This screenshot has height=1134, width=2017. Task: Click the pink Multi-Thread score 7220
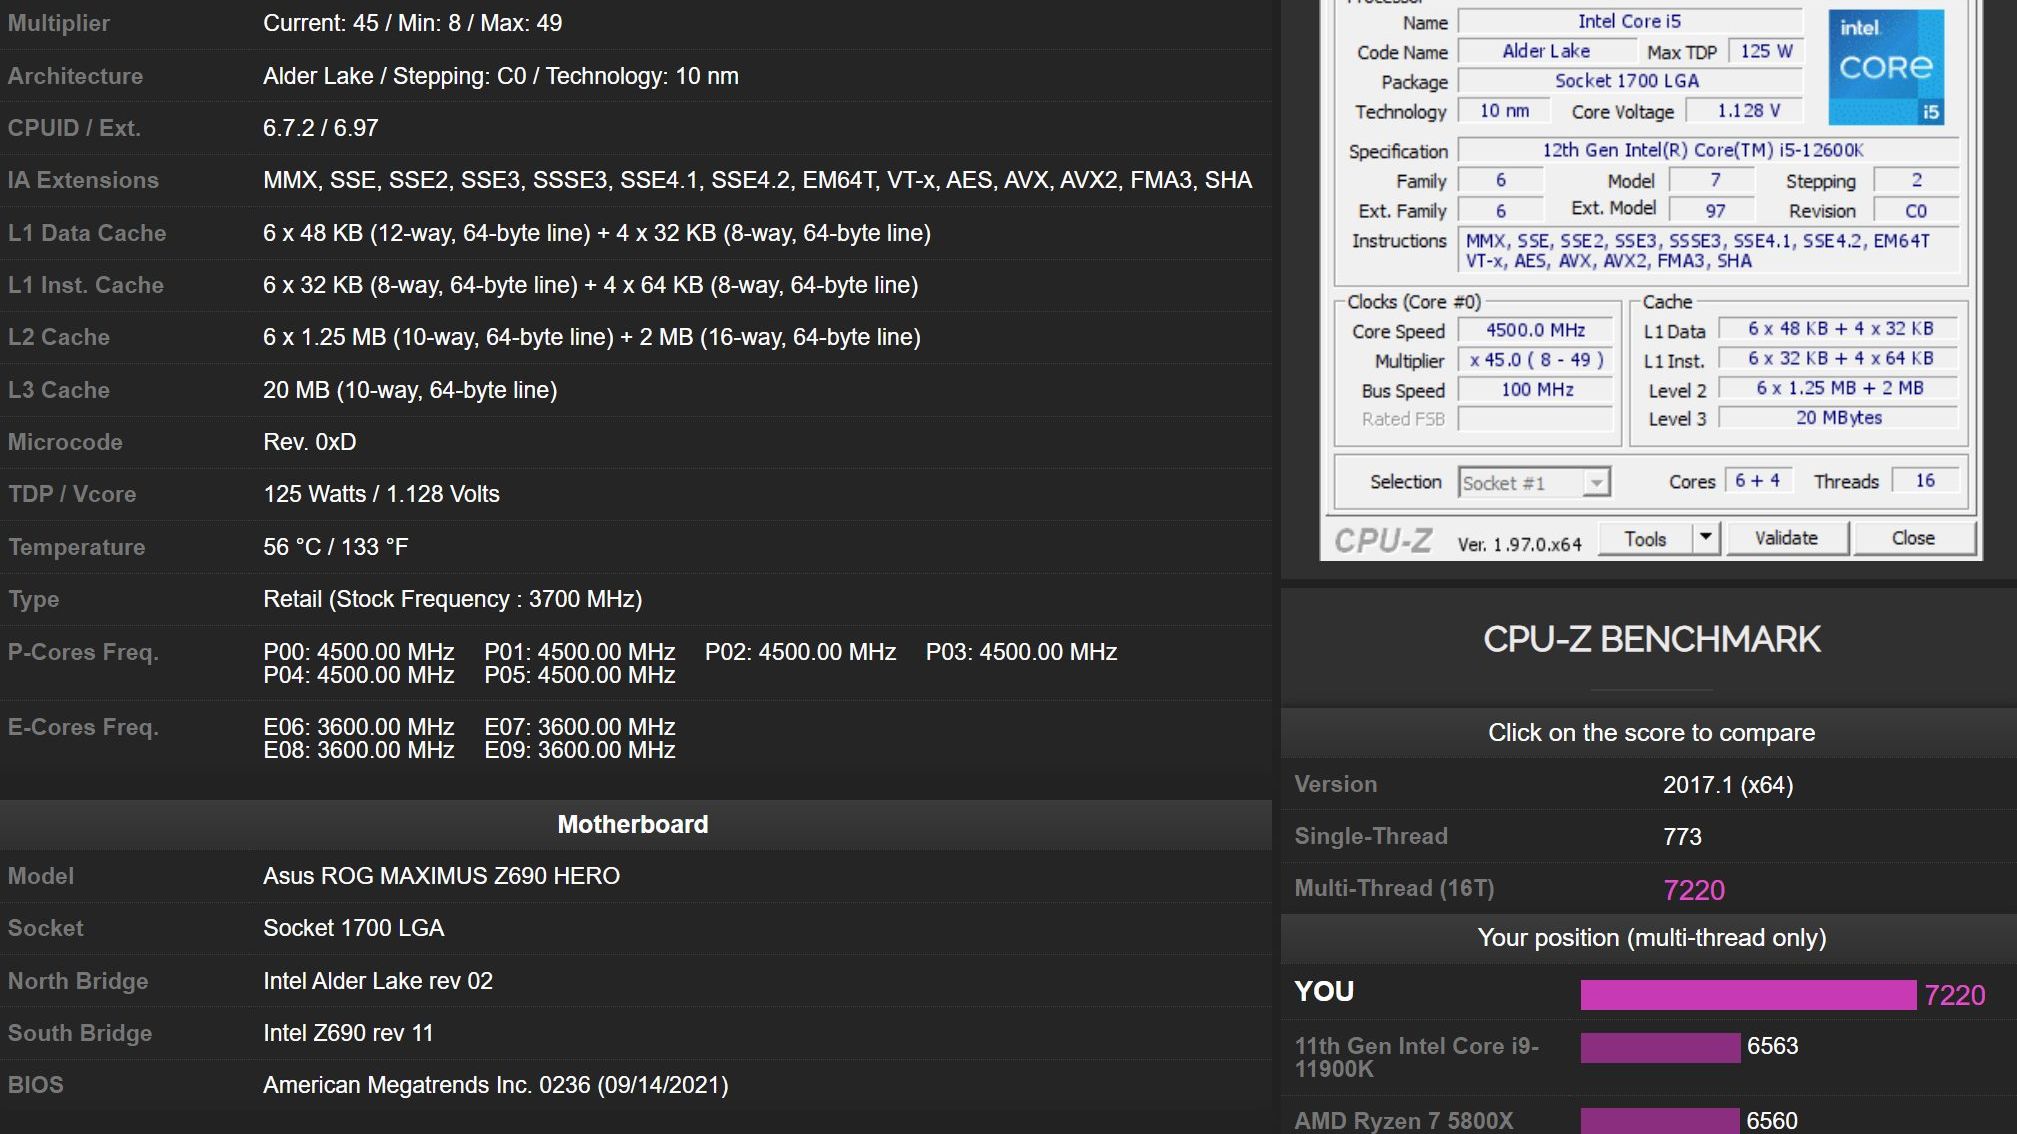tap(1693, 890)
